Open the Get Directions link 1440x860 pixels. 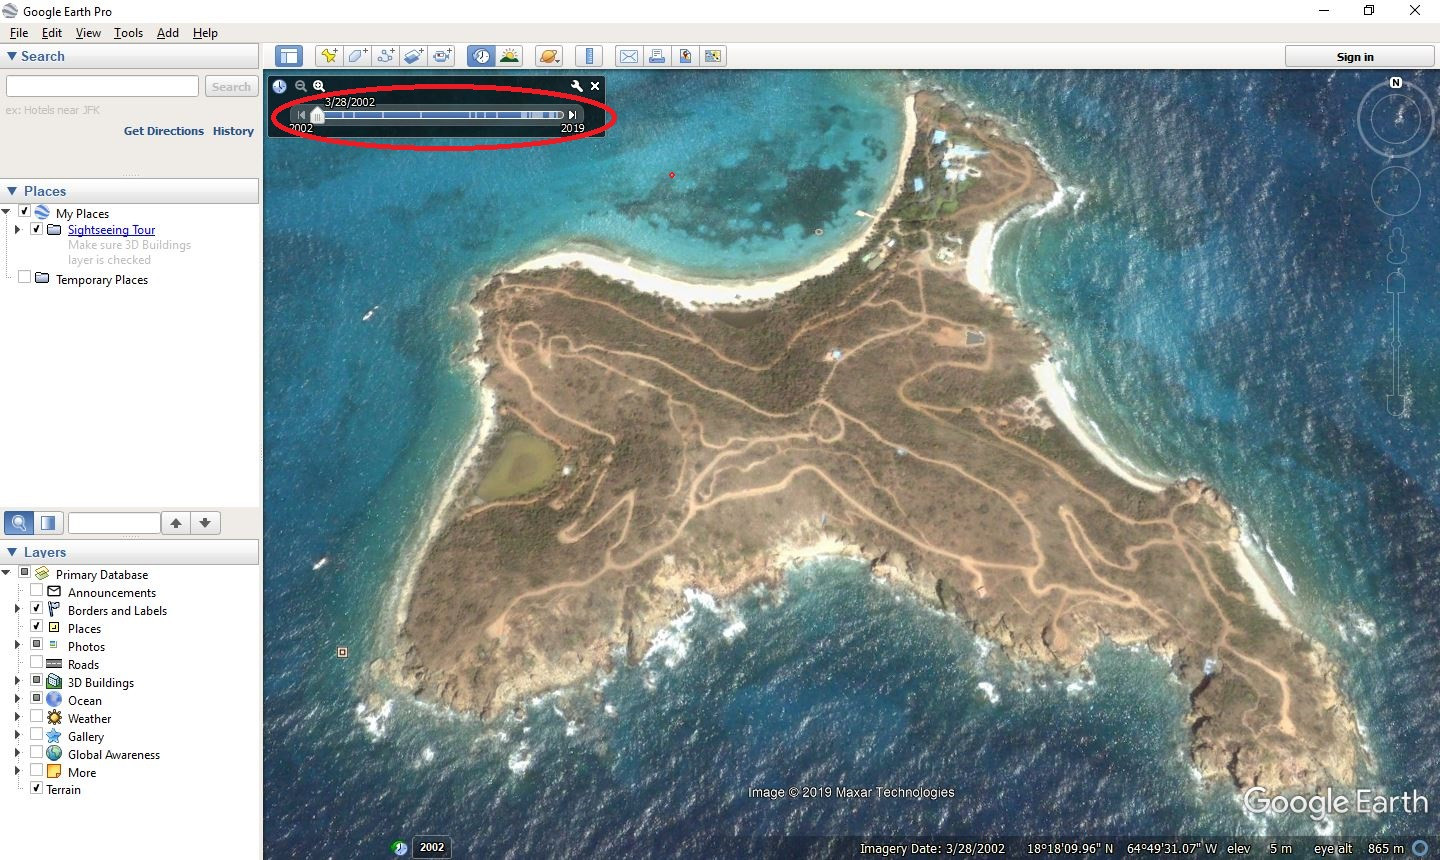[x=163, y=131]
